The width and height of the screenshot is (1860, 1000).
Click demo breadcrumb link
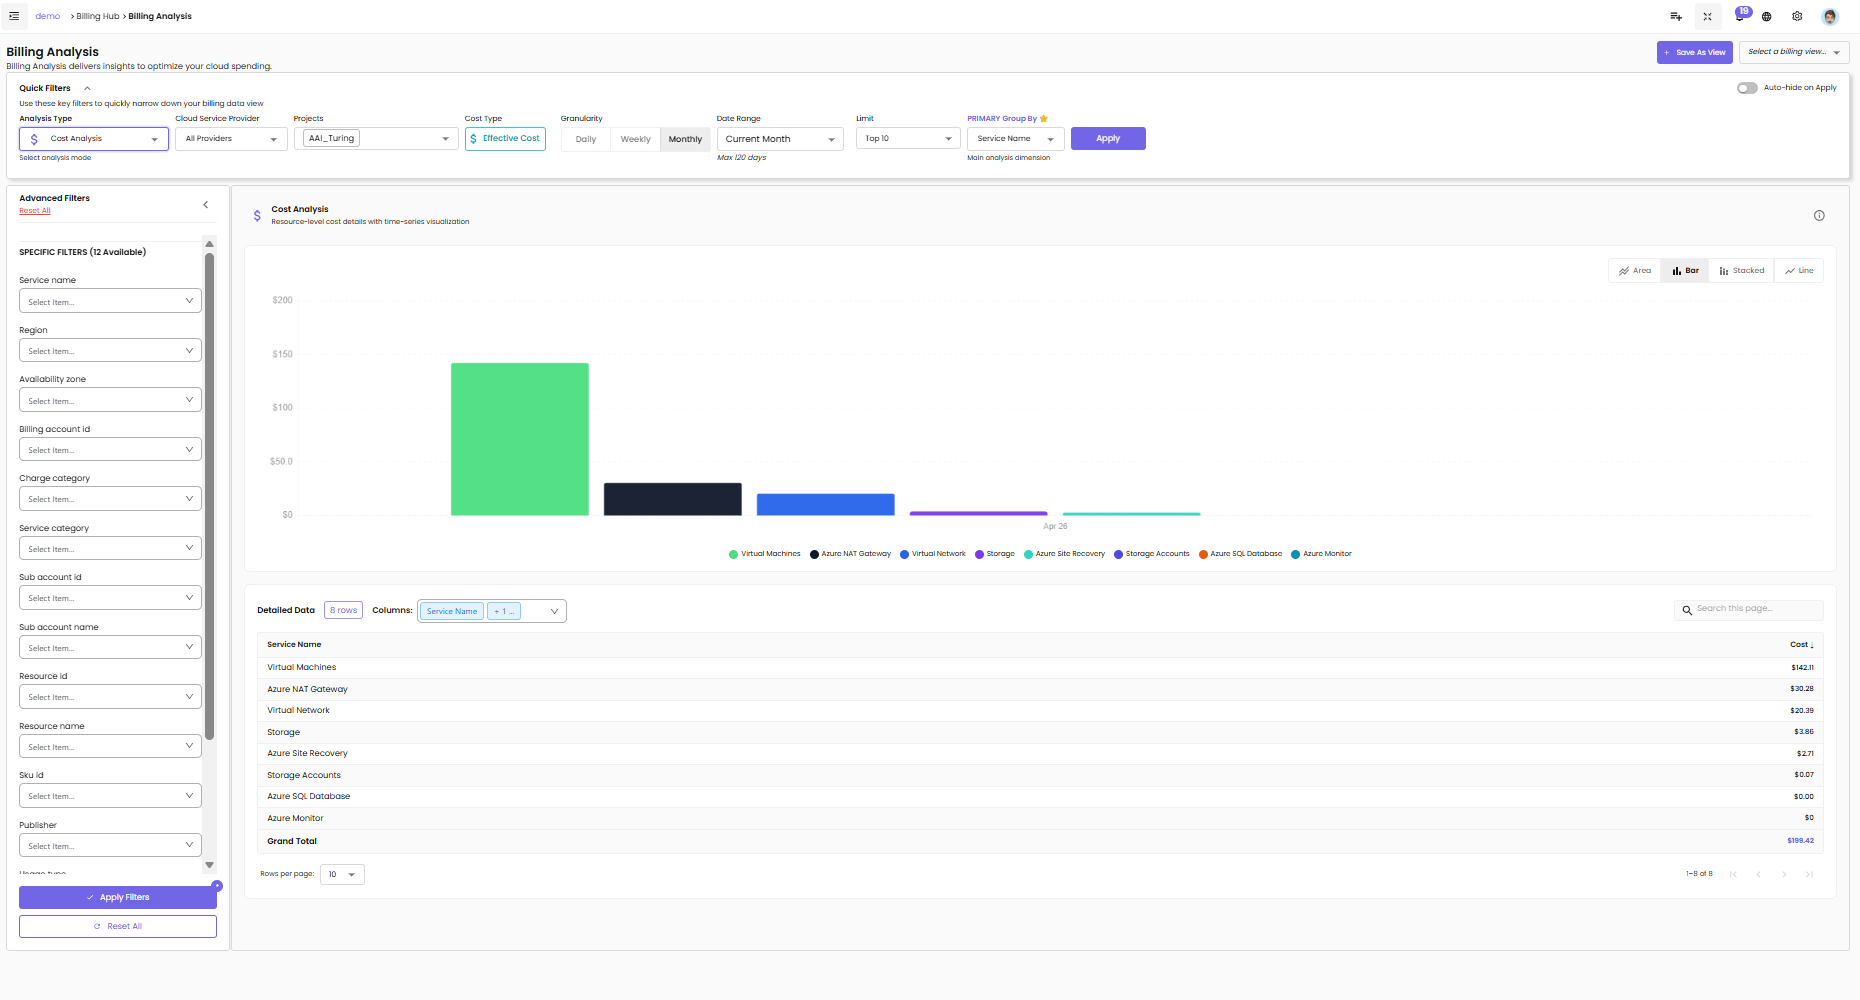[x=47, y=16]
